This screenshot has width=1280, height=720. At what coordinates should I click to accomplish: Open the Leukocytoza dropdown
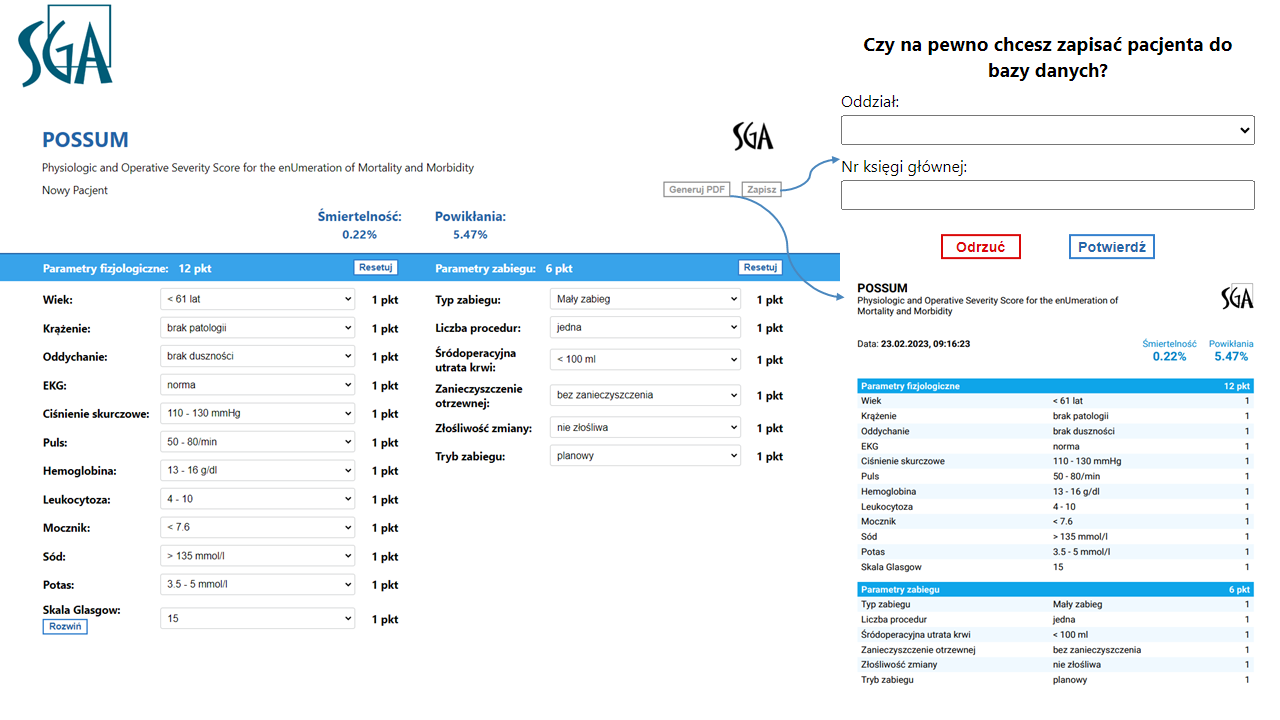pos(258,499)
